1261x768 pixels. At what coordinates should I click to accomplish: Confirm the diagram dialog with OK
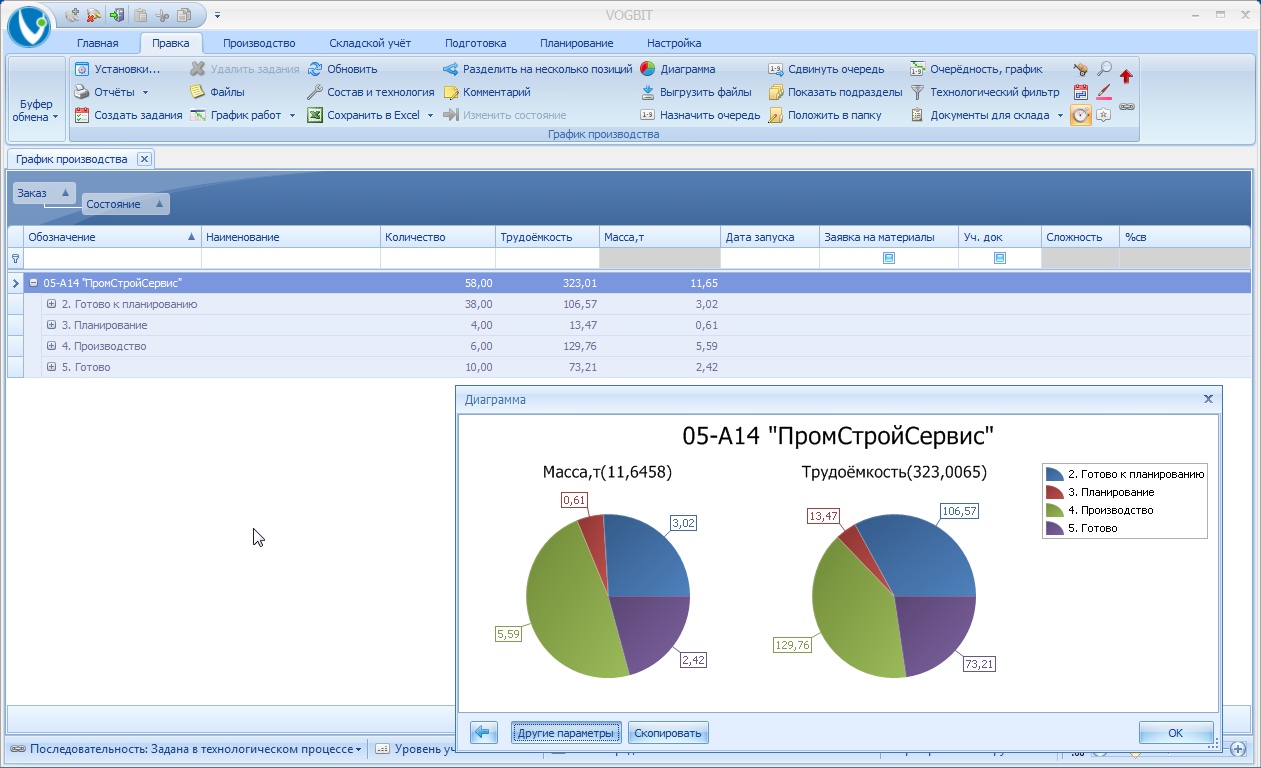point(1176,733)
